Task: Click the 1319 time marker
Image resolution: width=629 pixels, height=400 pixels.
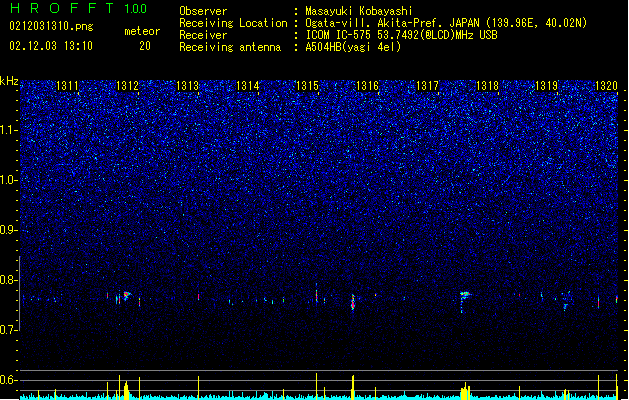Action: click(547, 86)
